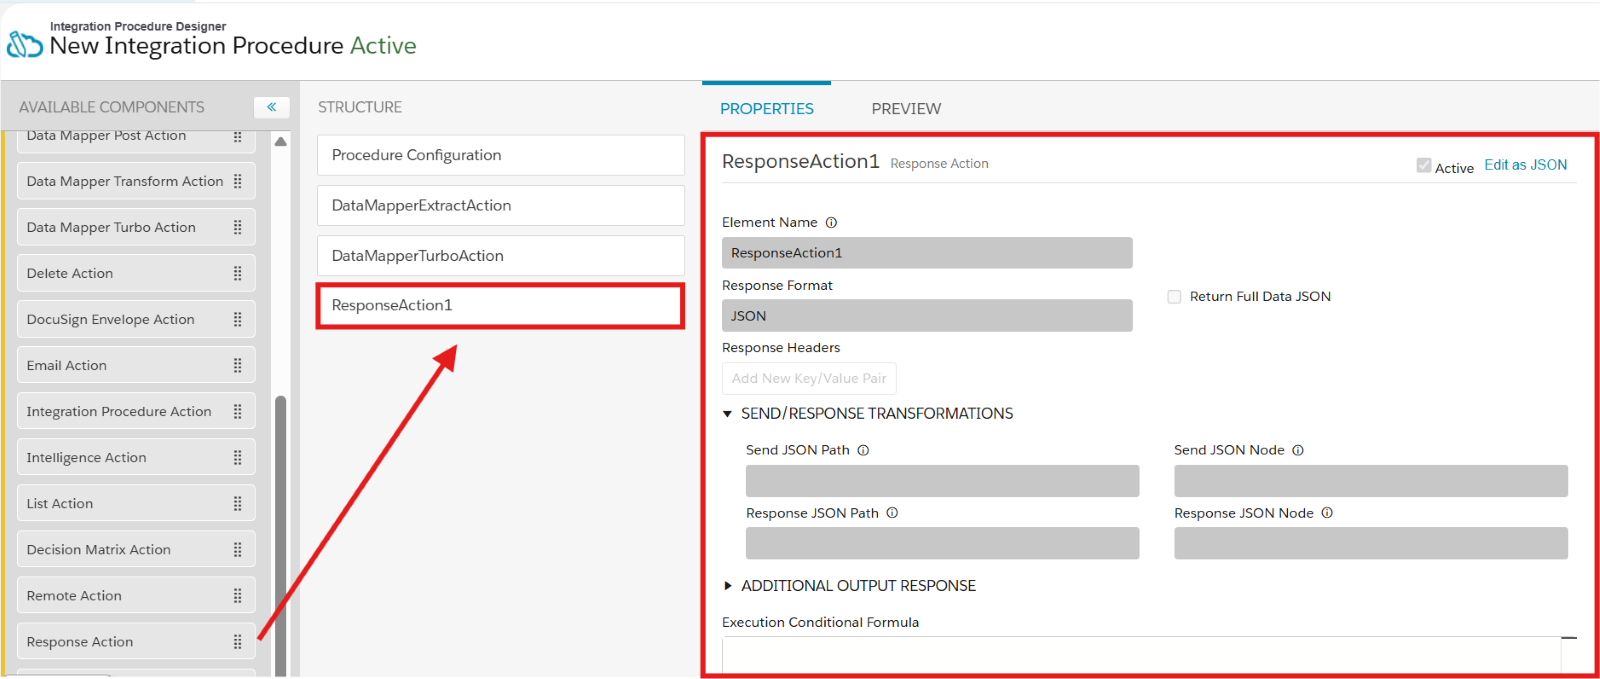Collapse Send/Response Transformations section

728,414
